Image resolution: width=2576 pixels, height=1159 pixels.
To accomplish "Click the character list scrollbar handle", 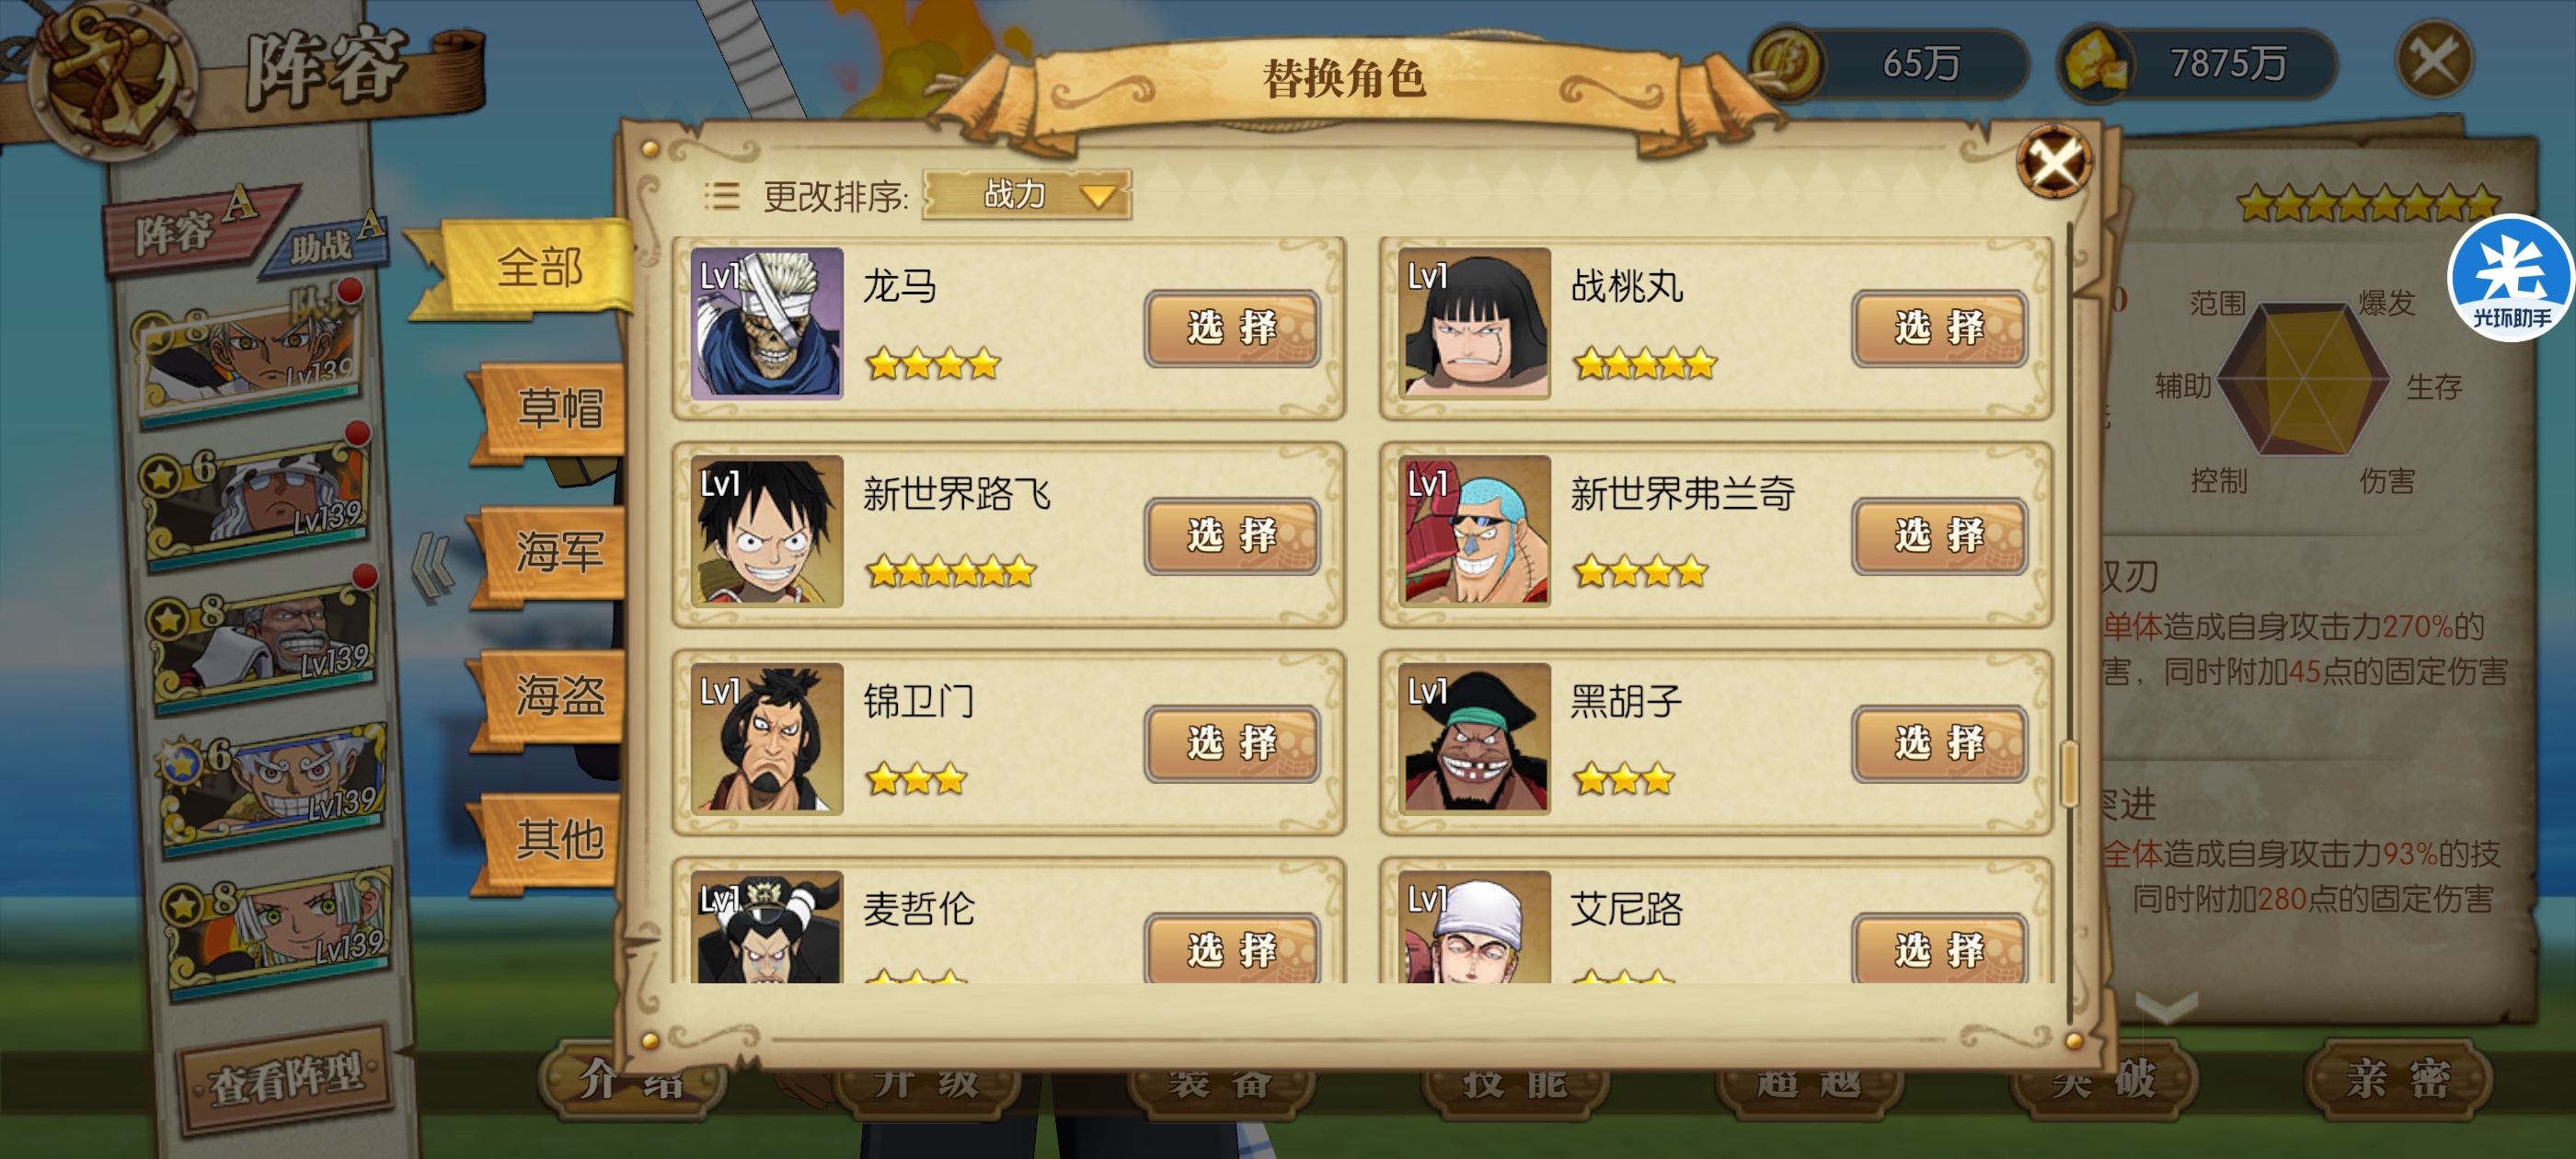I will tap(2069, 774).
